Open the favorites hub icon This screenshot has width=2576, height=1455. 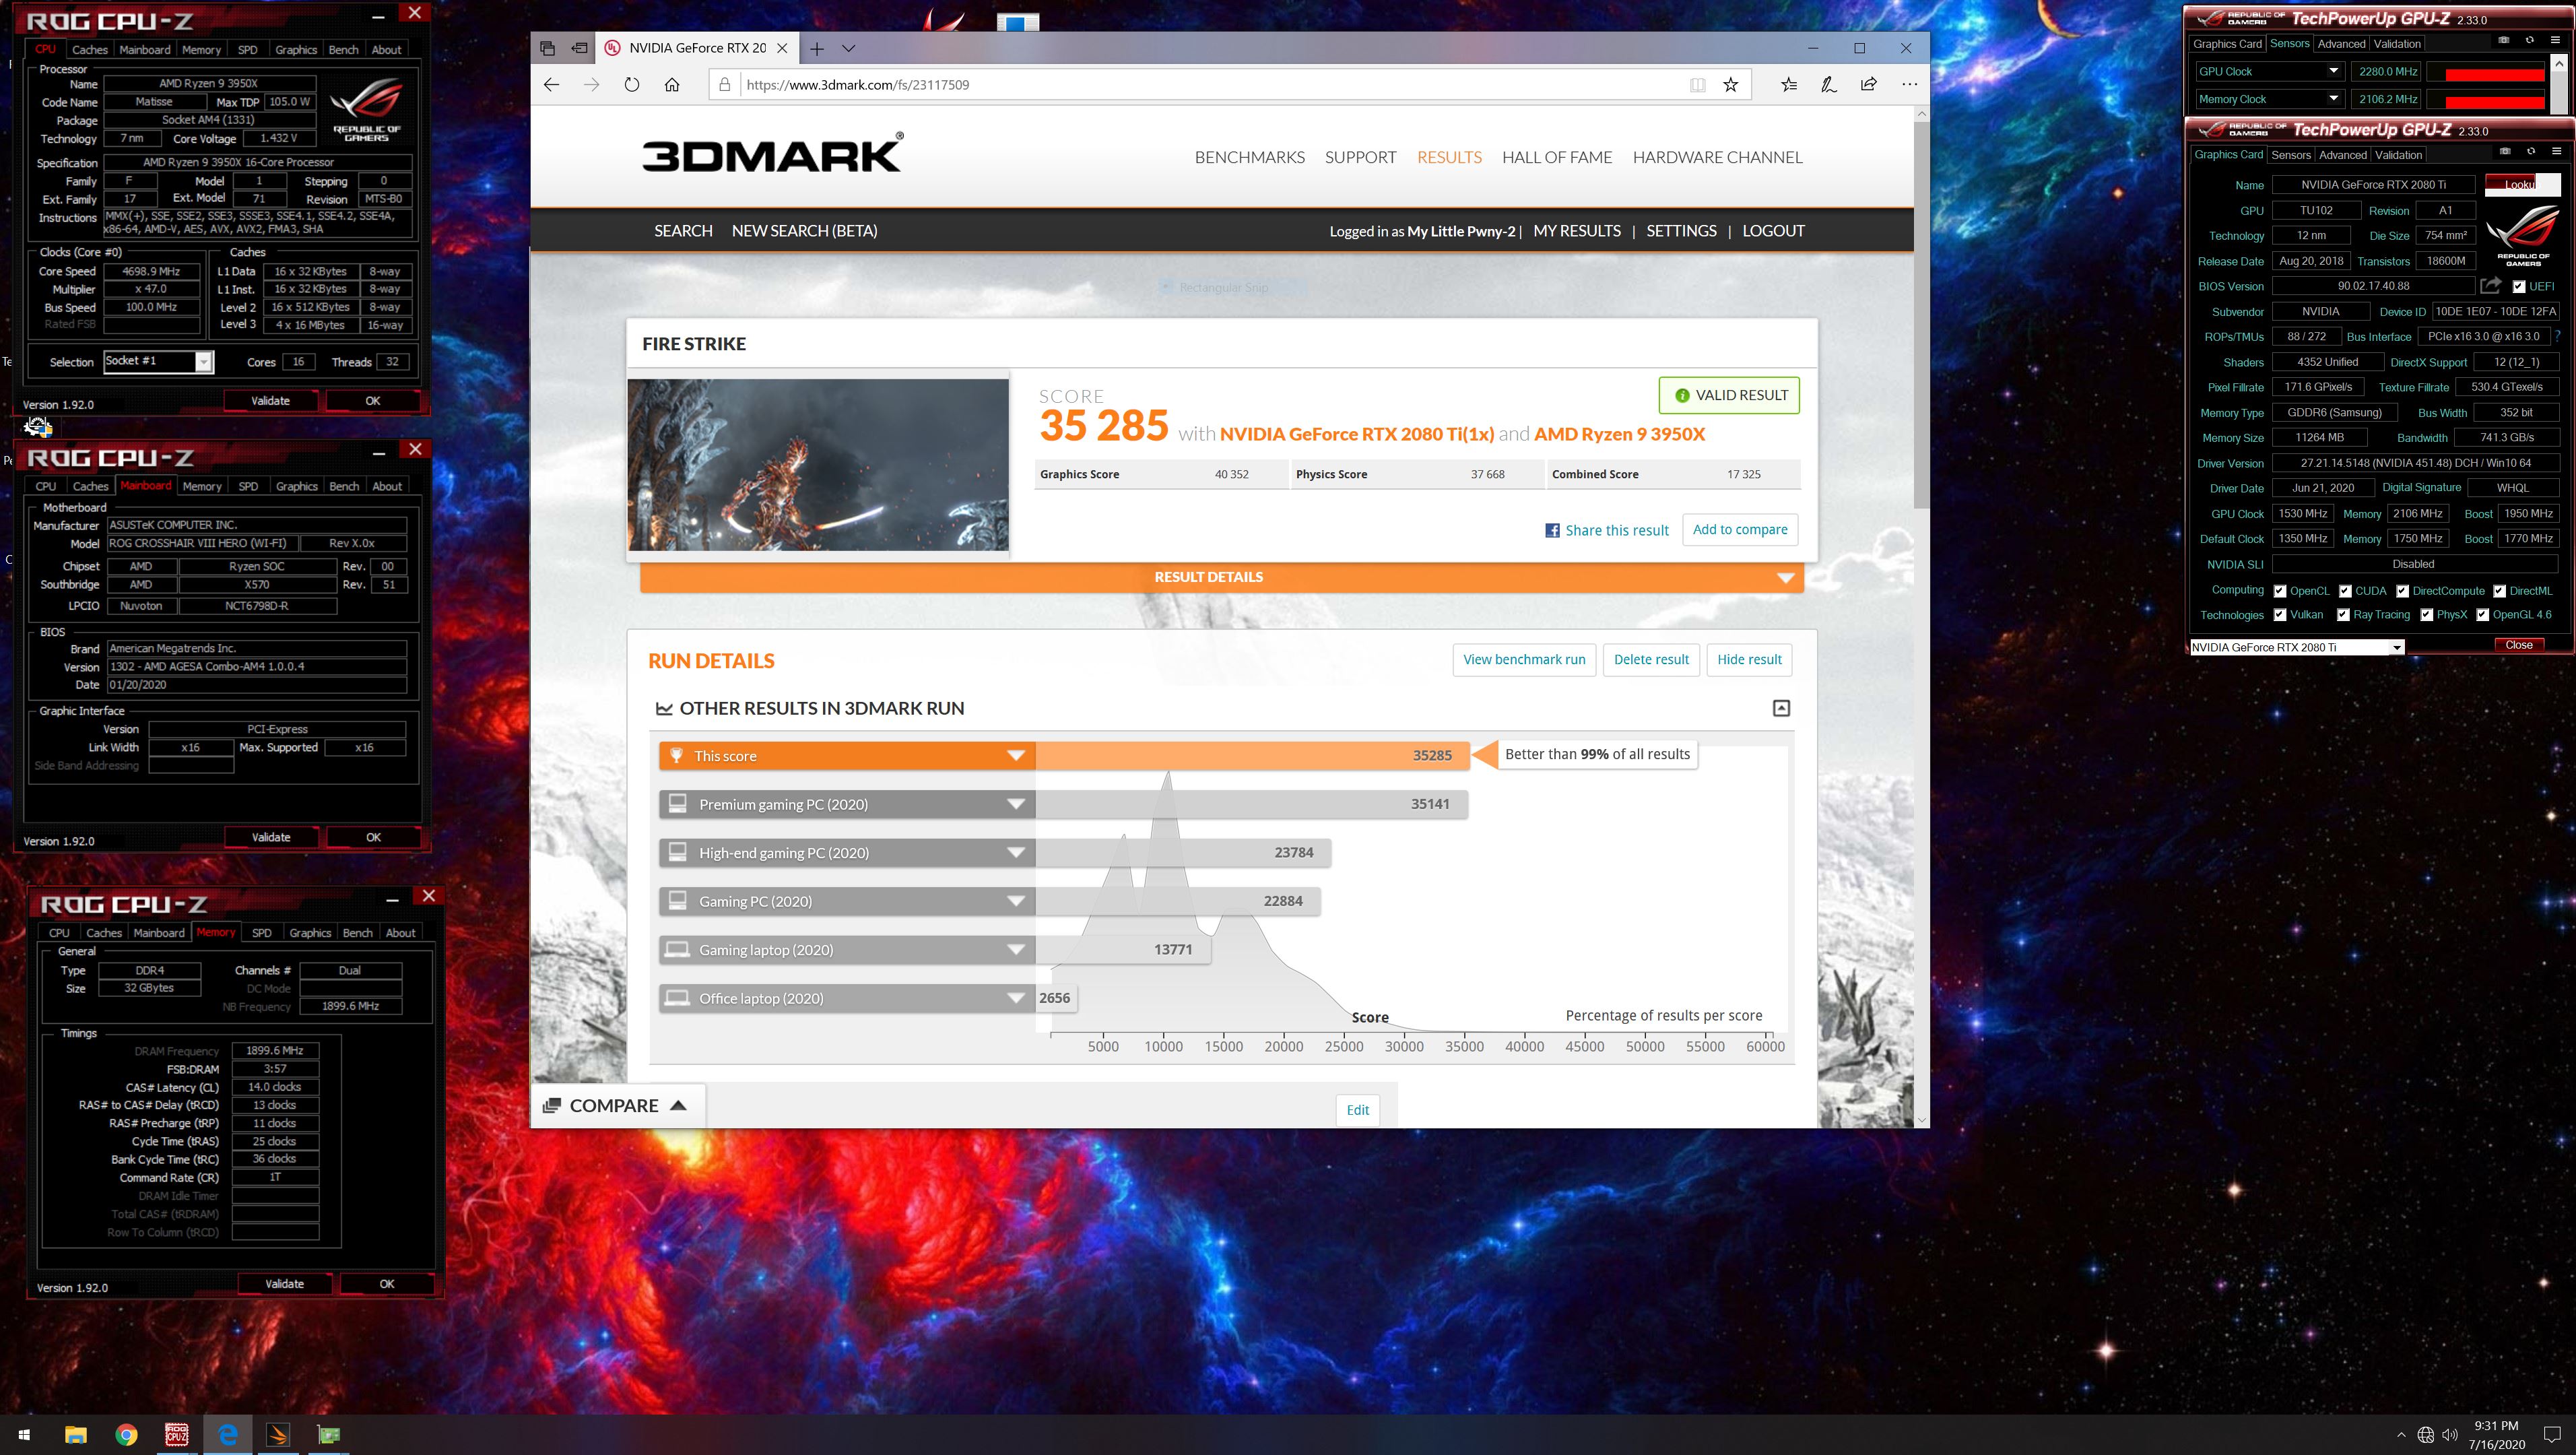[1789, 85]
